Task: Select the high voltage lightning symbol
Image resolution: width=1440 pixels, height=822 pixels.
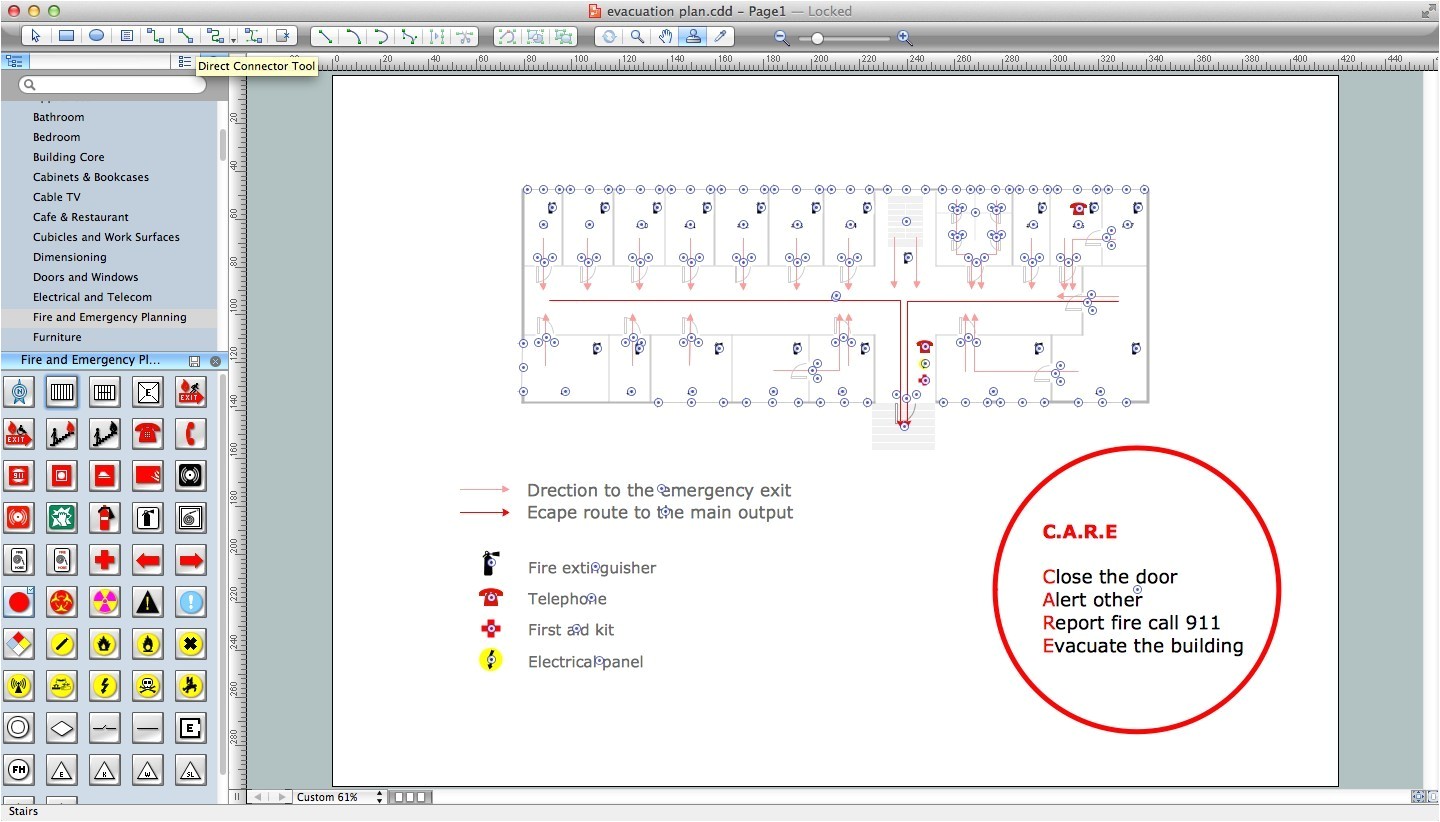Action: click(x=105, y=686)
